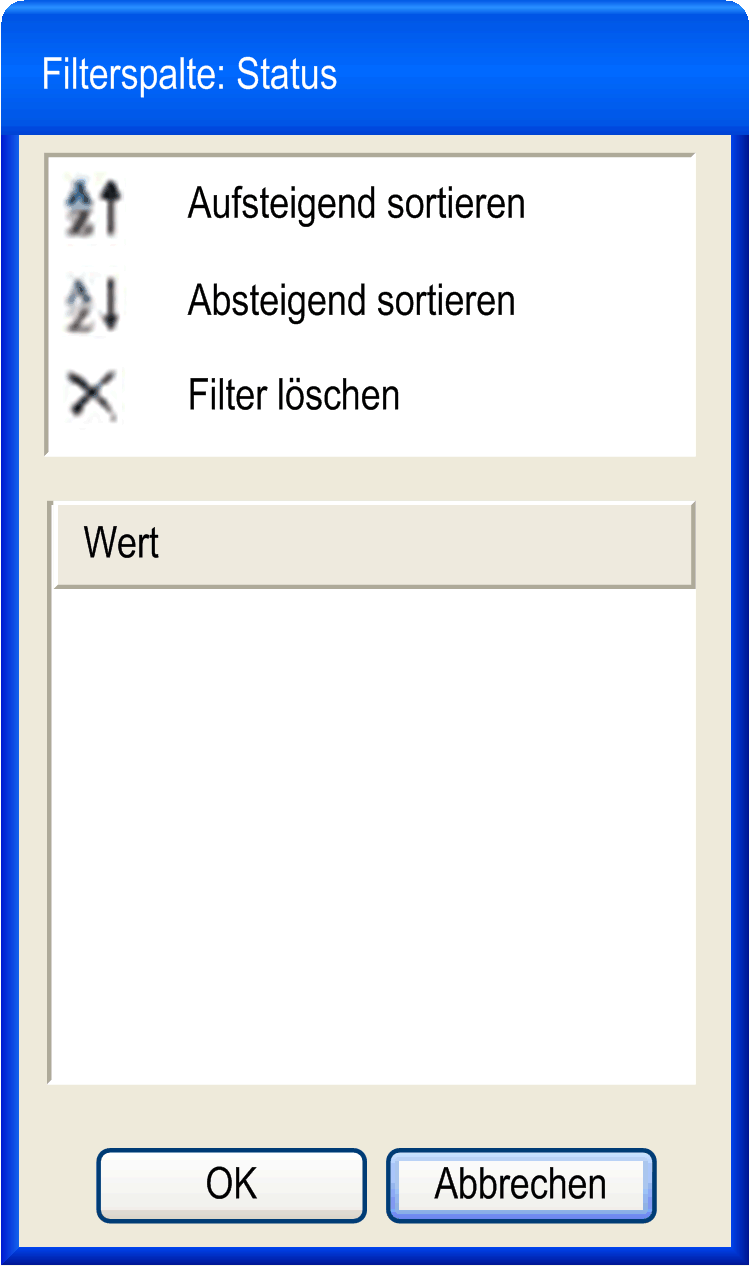Viewport: 750px width, 1266px height.
Task: Click the Wert column header
Action: click(374, 545)
